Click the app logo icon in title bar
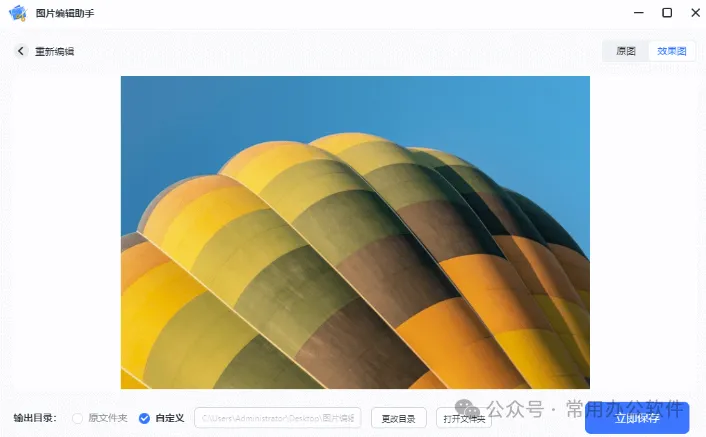This screenshot has height=437, width=706. (x=18, y=13)
